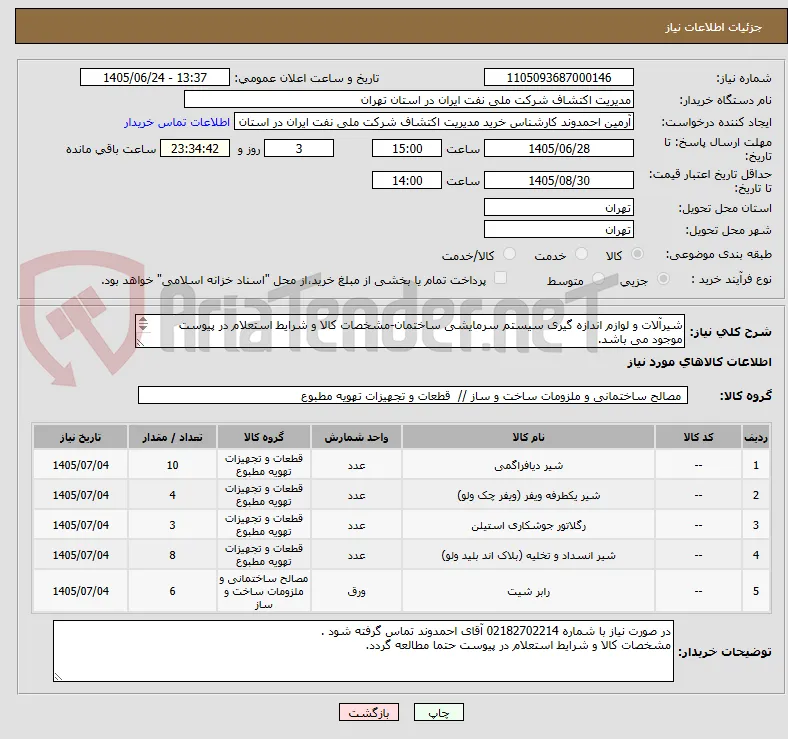The image size is (788, 739).
Task: Click the announcement date field 1405/06/24 - 13:37
Action: point(155,77)
